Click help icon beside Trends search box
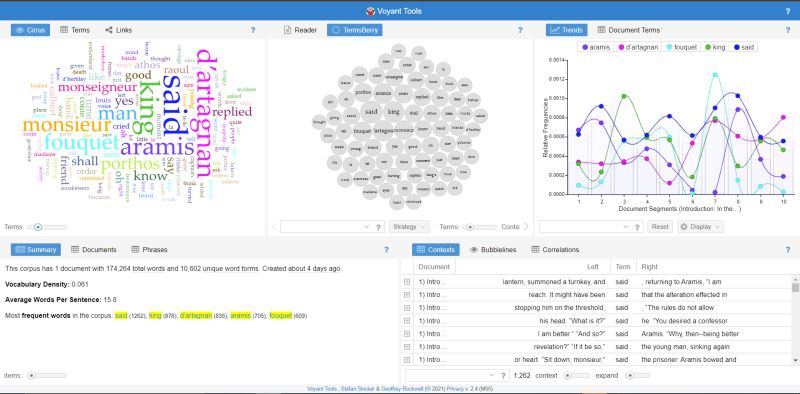Viewport: 800px width, 394px height. point(637,227)
